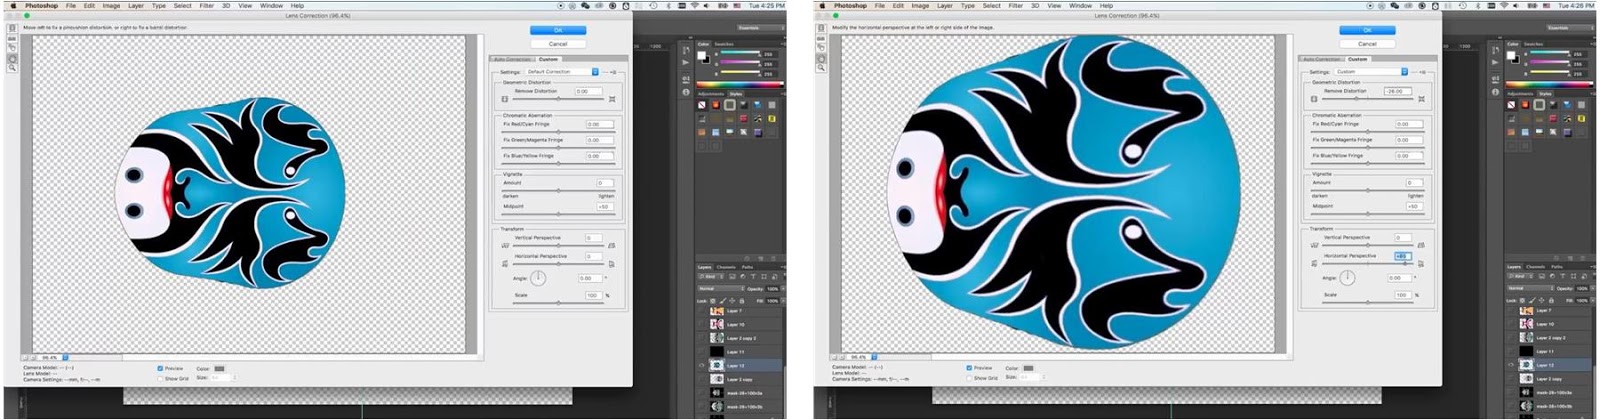1600x420 pixels.
Task: Apply first Styles panel preset, left screenshot
Action: point(701,104)
